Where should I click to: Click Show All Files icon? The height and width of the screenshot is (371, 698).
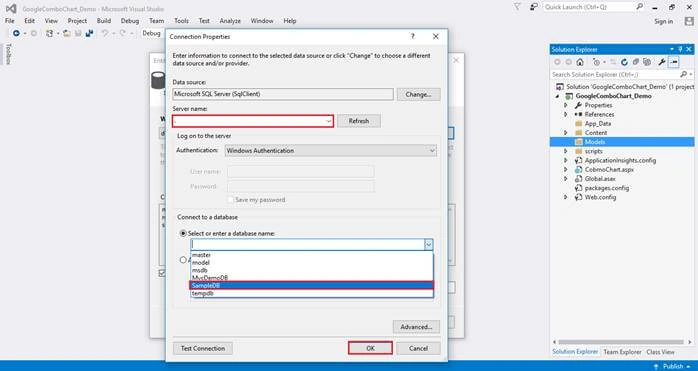pos(647,62)
